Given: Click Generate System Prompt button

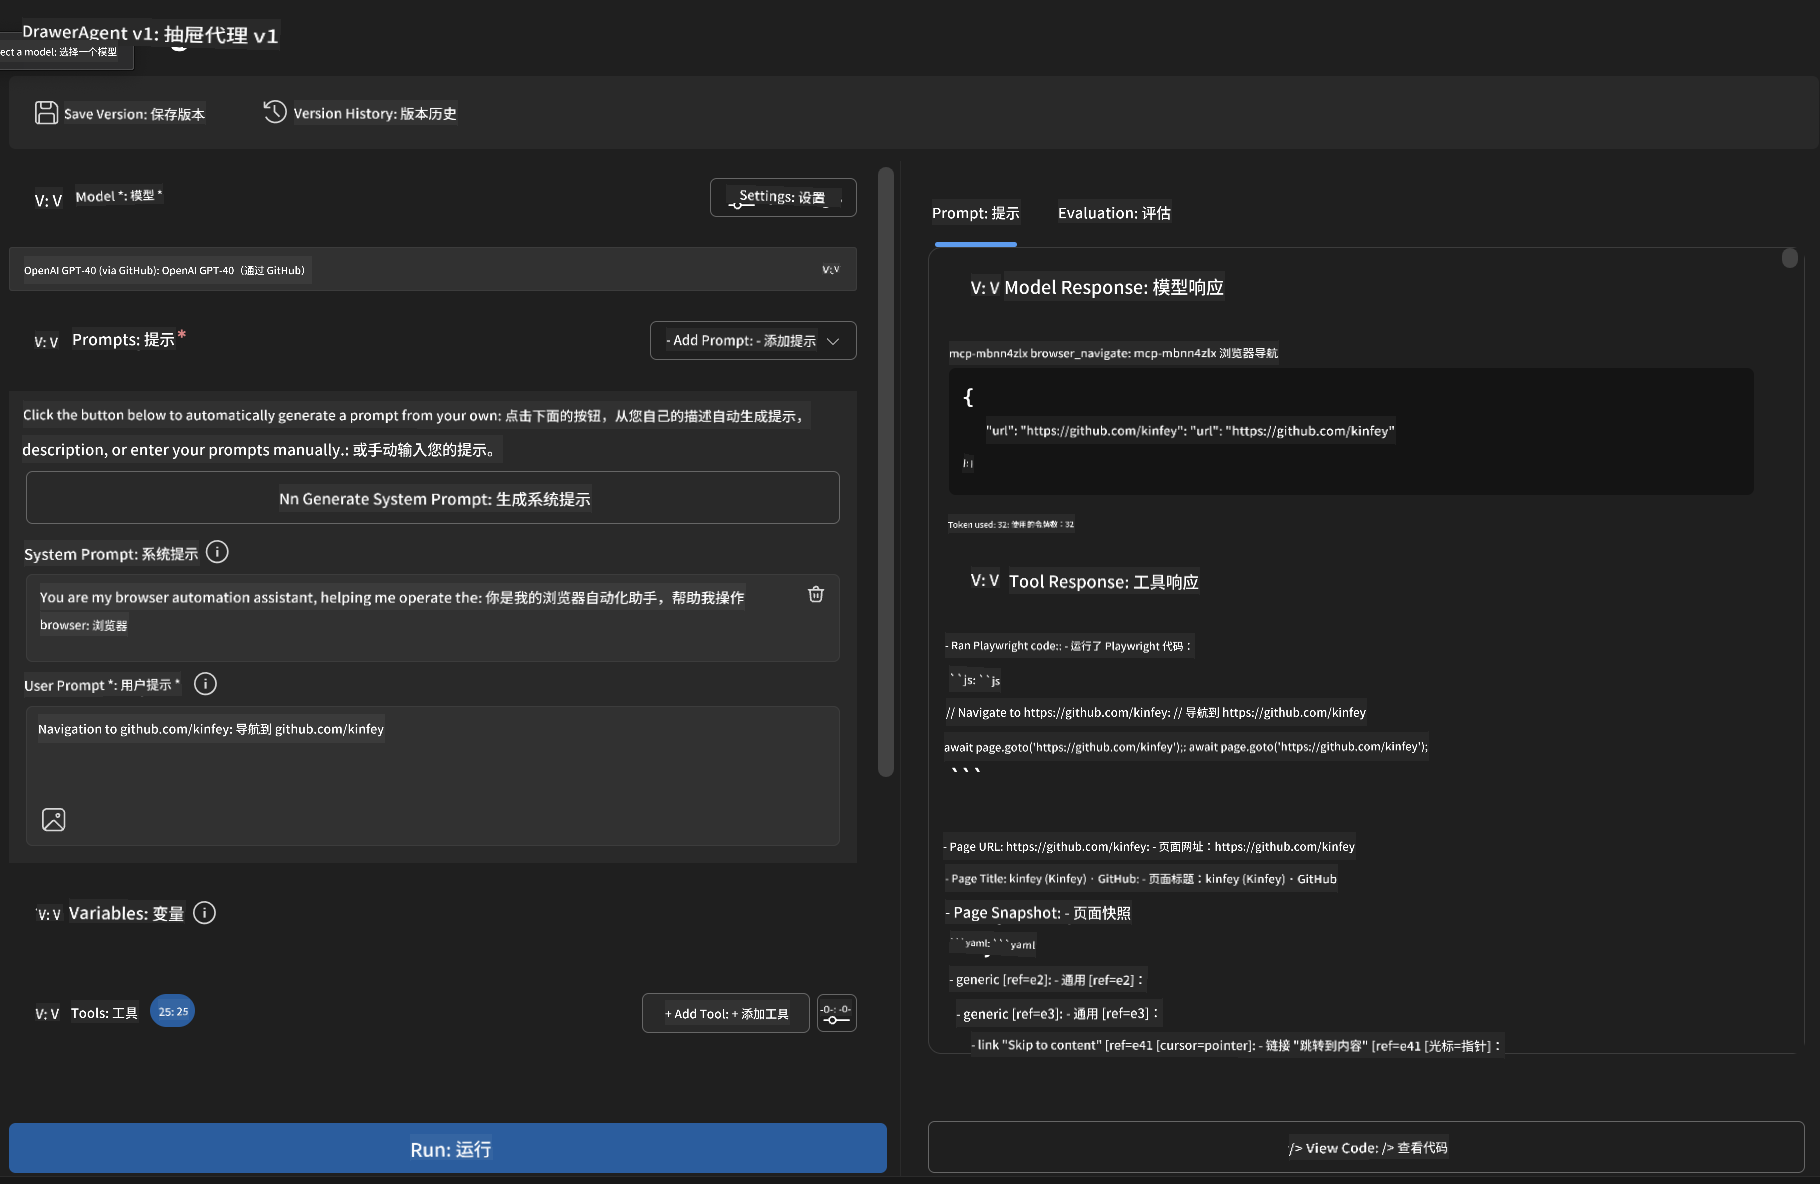Looking at the screenshot, I should pyautogui.click(x=433, y=498).
